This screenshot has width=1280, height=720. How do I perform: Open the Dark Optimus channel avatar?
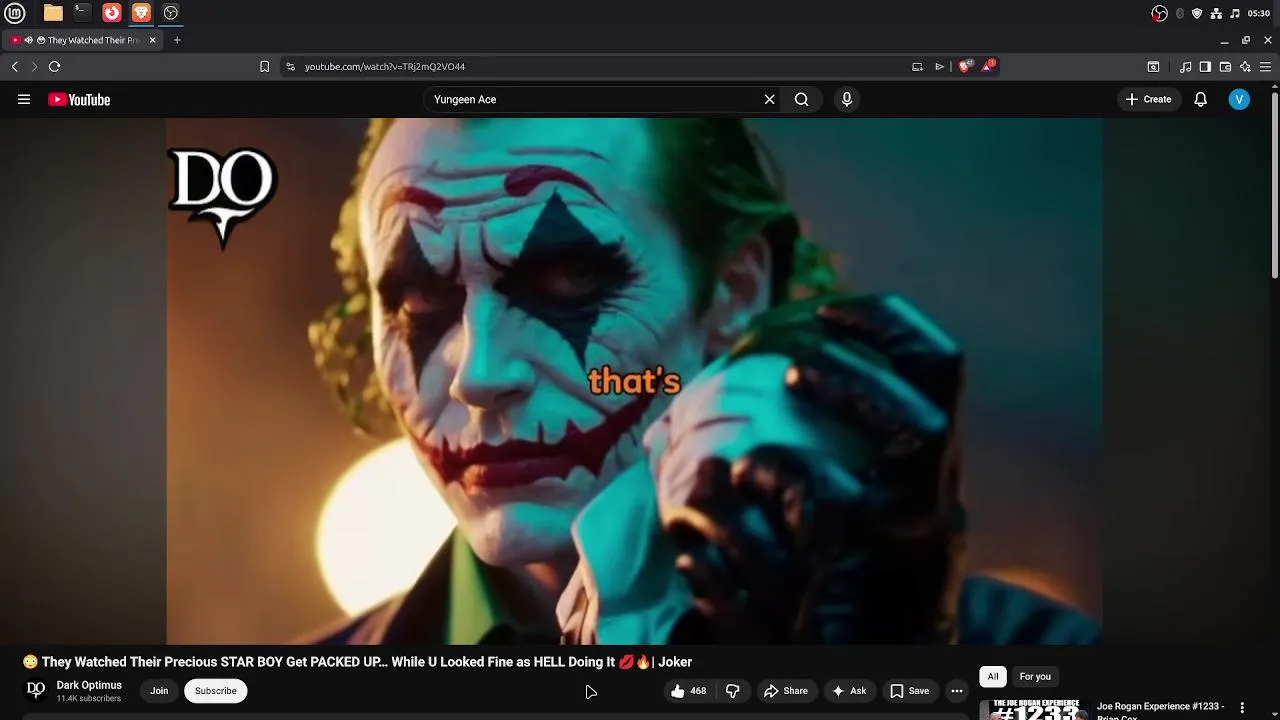(x=36, y=690)
